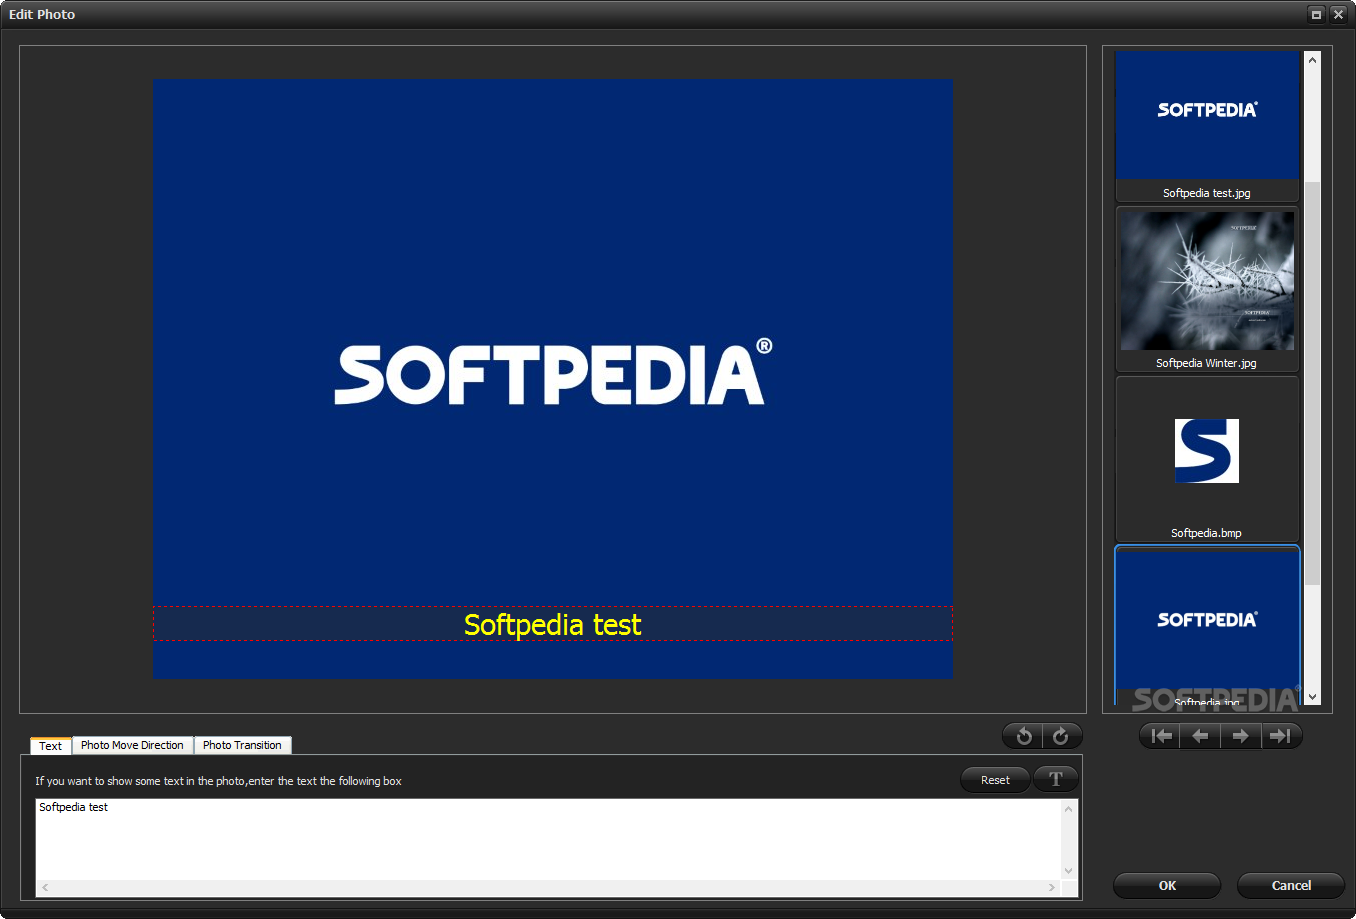Switch to the Text tab
The width and height of the screenshot is (1356, 919).
(x=51, y=746)
